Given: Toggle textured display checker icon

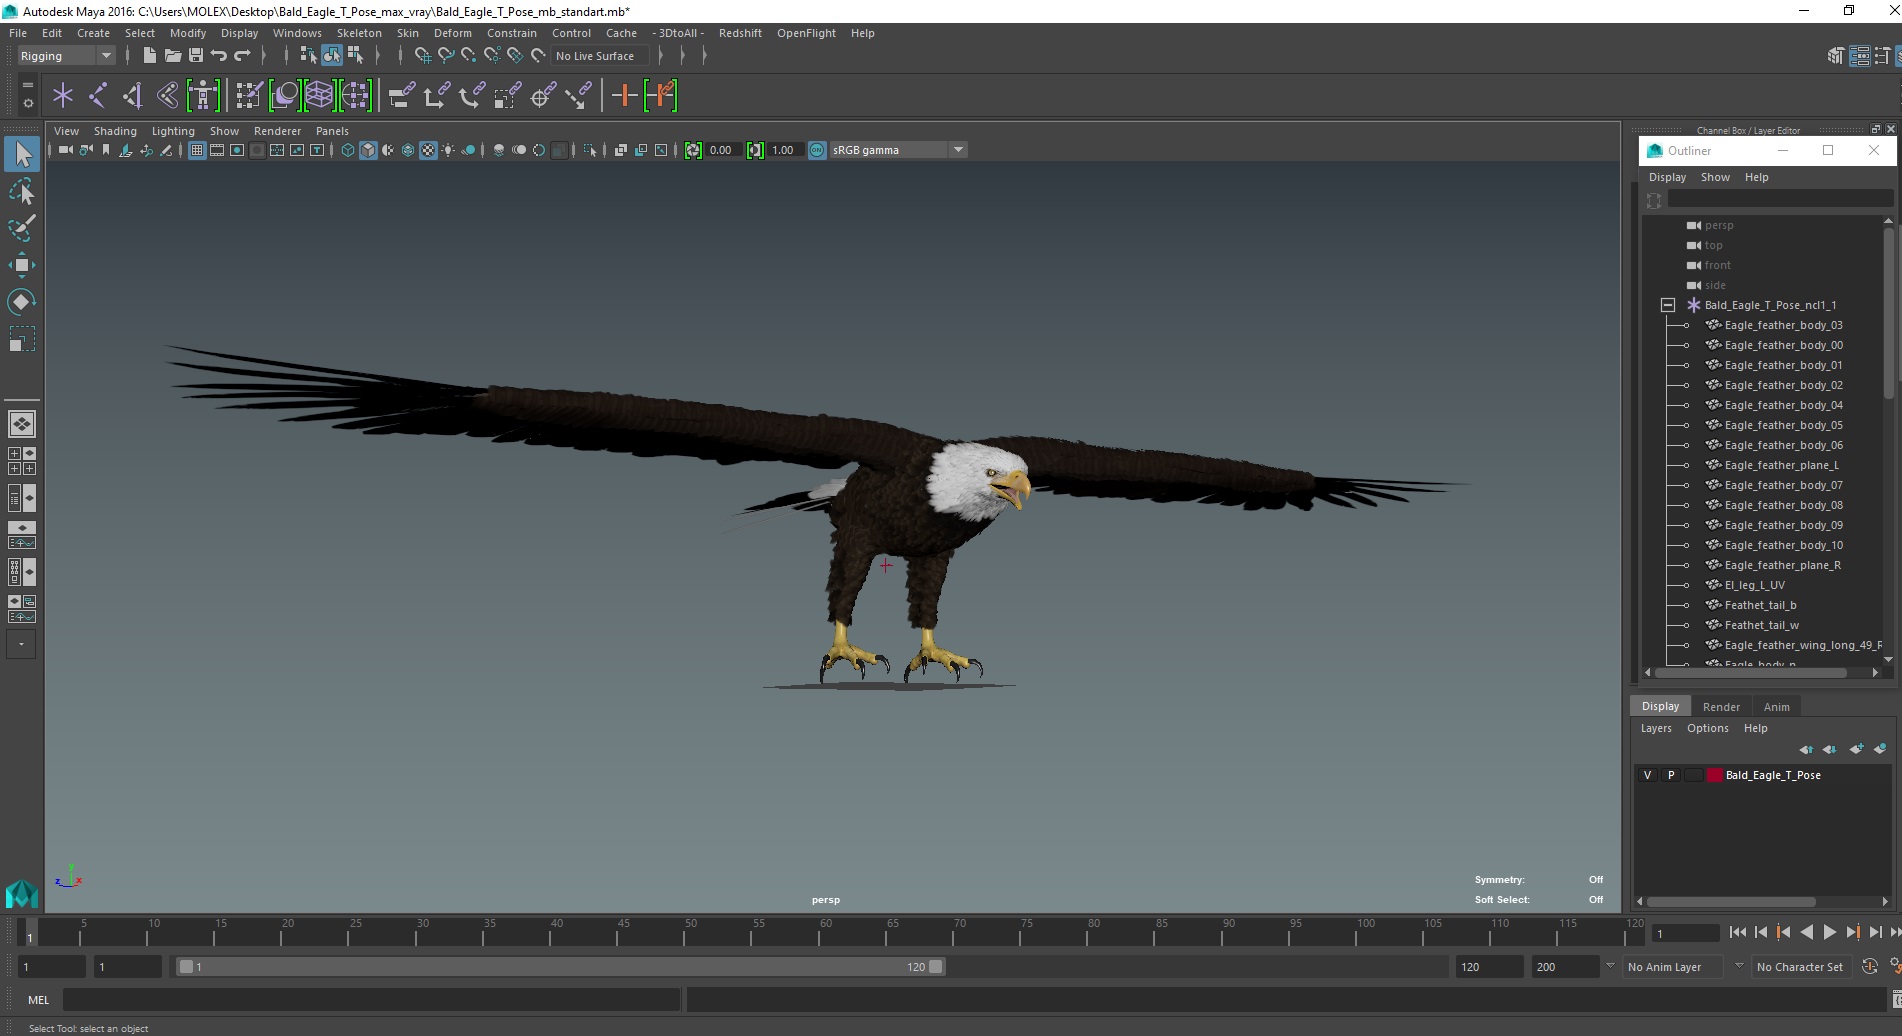Looking at the screenshot, I should coord(428,150).
